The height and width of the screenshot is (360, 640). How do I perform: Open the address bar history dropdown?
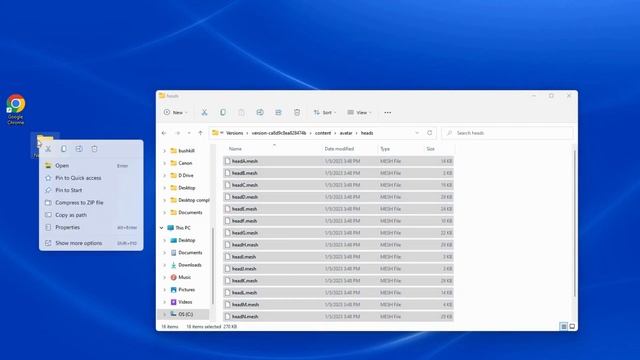417,133
